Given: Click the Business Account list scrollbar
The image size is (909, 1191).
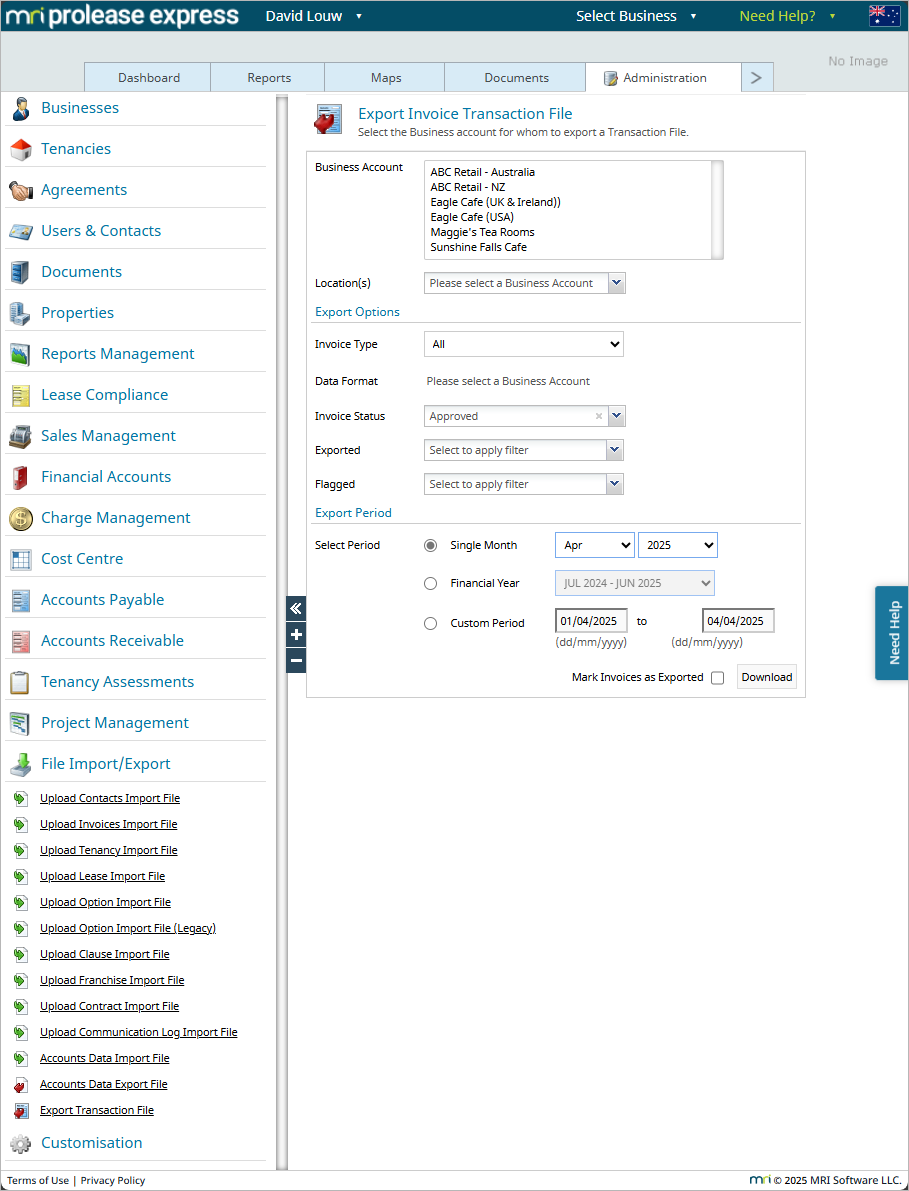Looking at the screenshot, I should 717,210.
